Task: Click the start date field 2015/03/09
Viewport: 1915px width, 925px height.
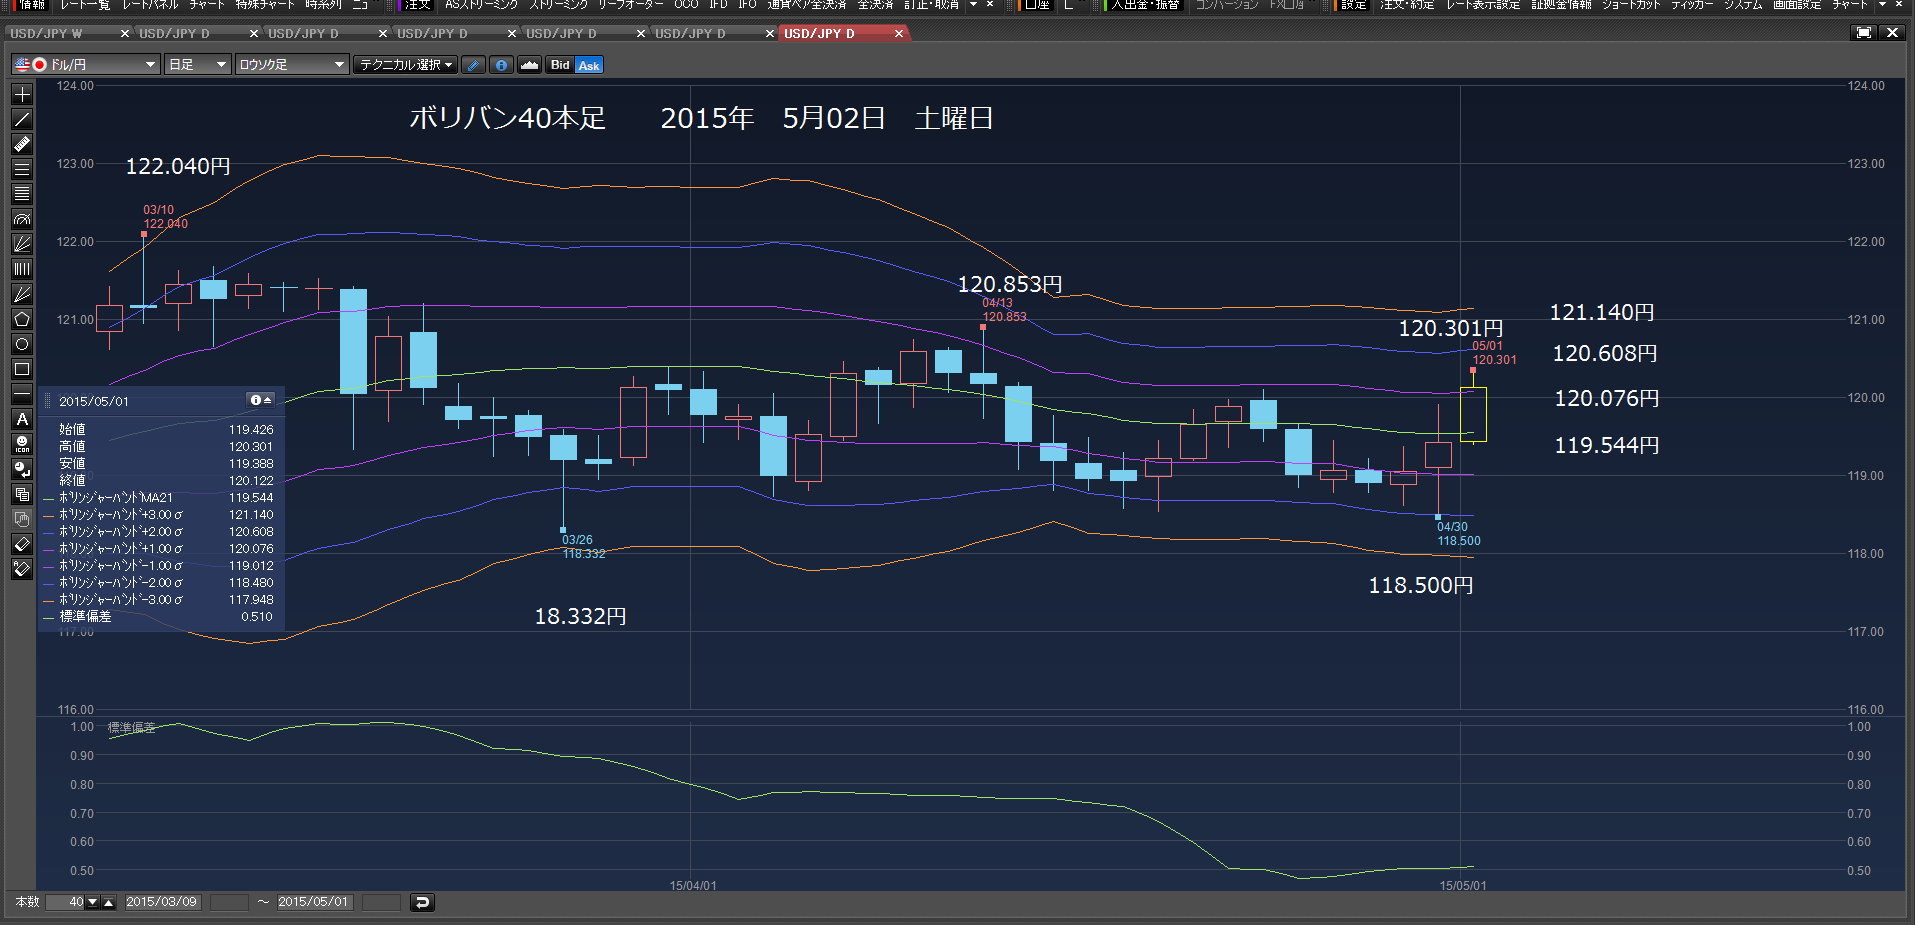Action: [162, 902]
